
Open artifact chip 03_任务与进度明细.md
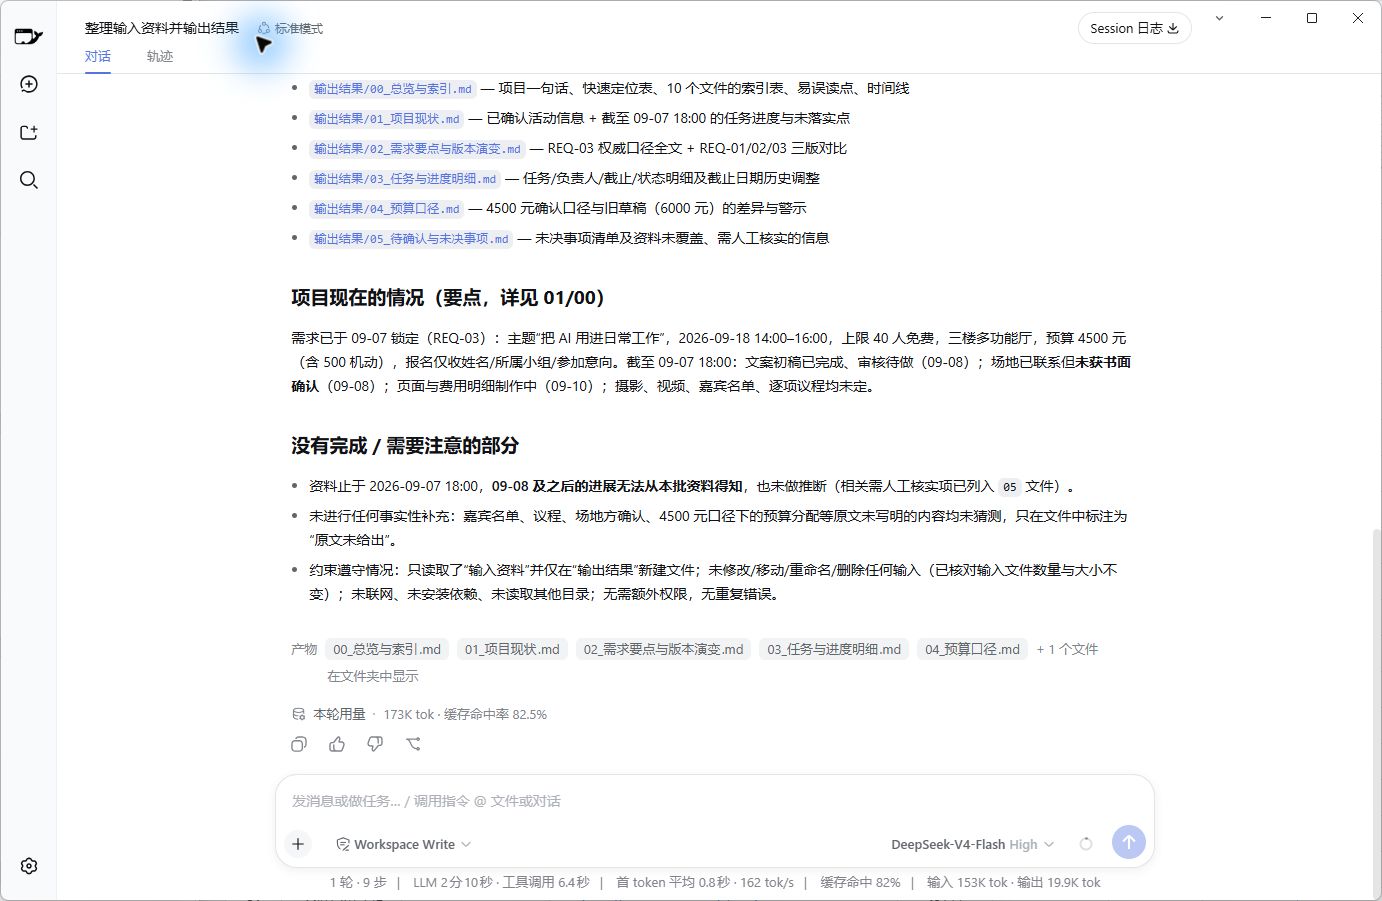[x=834, y=649]
